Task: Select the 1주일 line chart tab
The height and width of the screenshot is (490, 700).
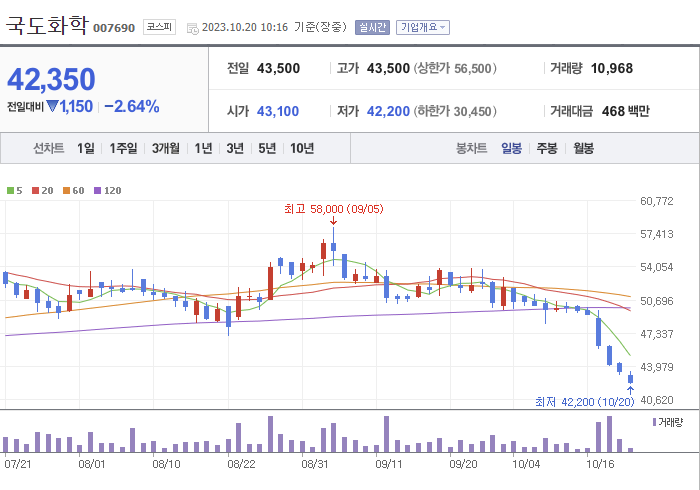Action: (x=123, y=148)
